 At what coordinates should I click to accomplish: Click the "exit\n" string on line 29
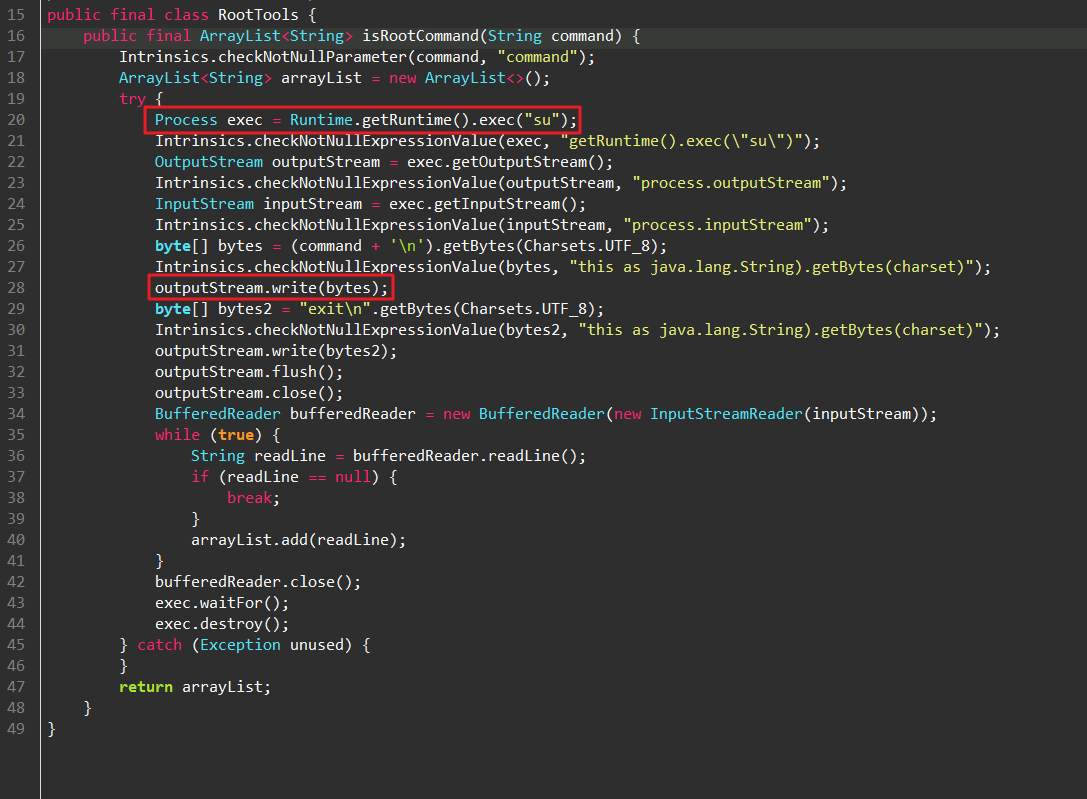point(335,308)
